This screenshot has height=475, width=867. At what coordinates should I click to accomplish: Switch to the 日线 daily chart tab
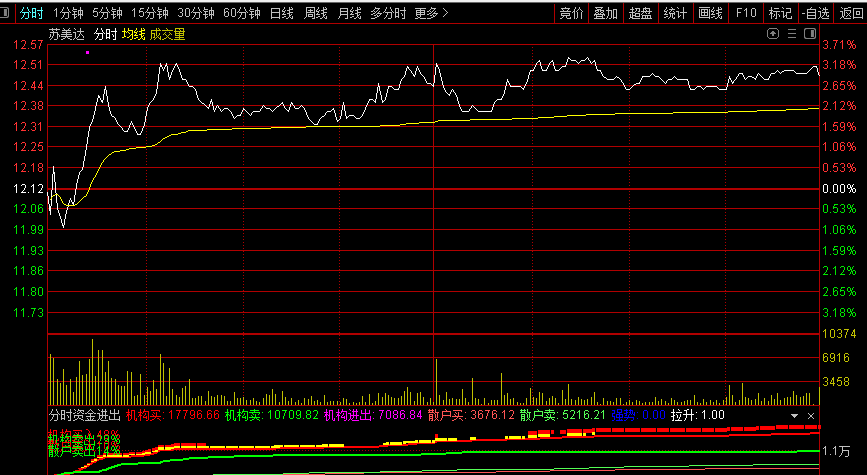pyautogui.click(x=282, y=13)
